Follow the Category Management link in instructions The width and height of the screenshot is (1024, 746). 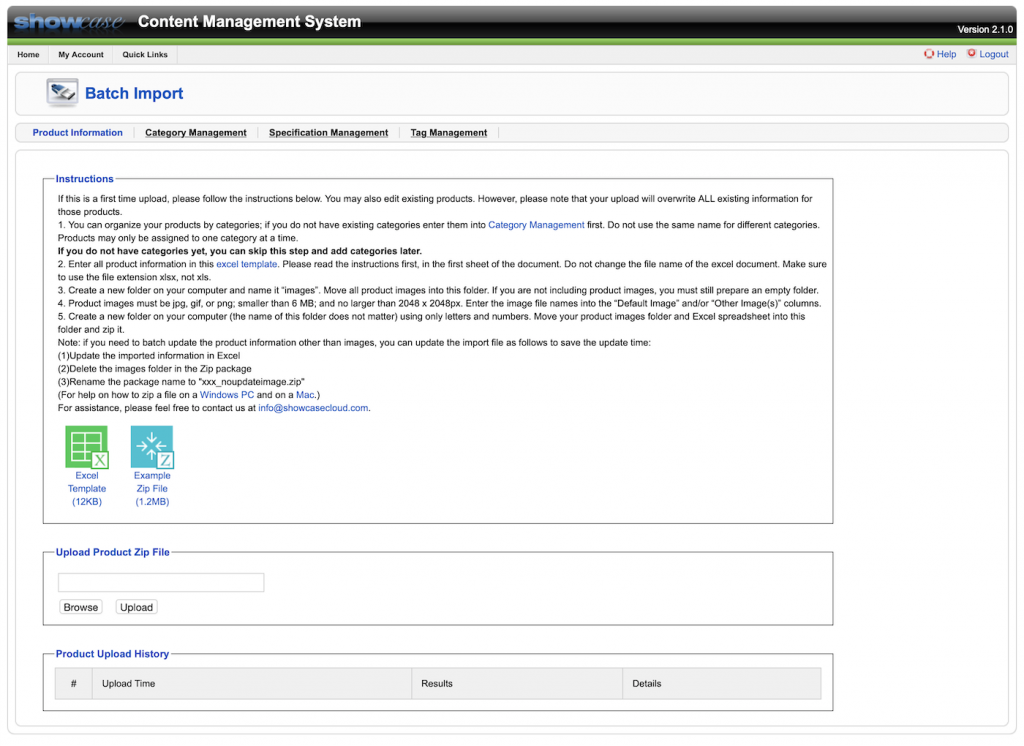536,225
